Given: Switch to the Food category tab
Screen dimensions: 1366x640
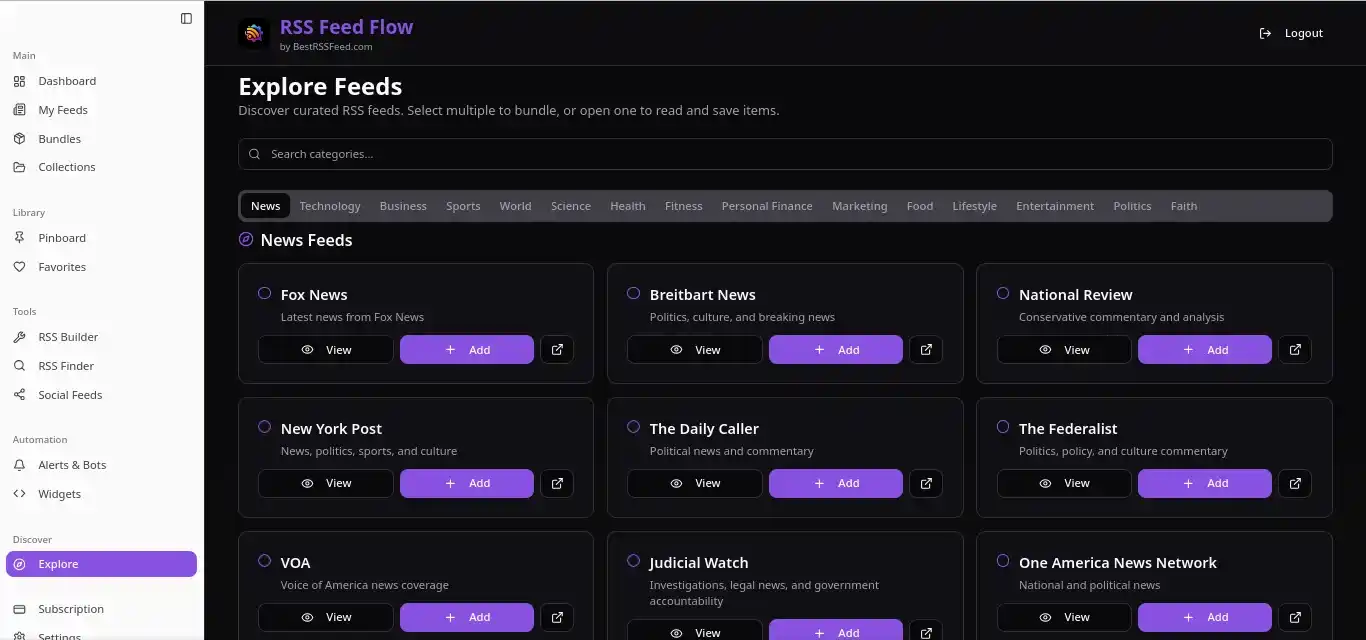Looking at the screenshot, I should tap(920, 206).
